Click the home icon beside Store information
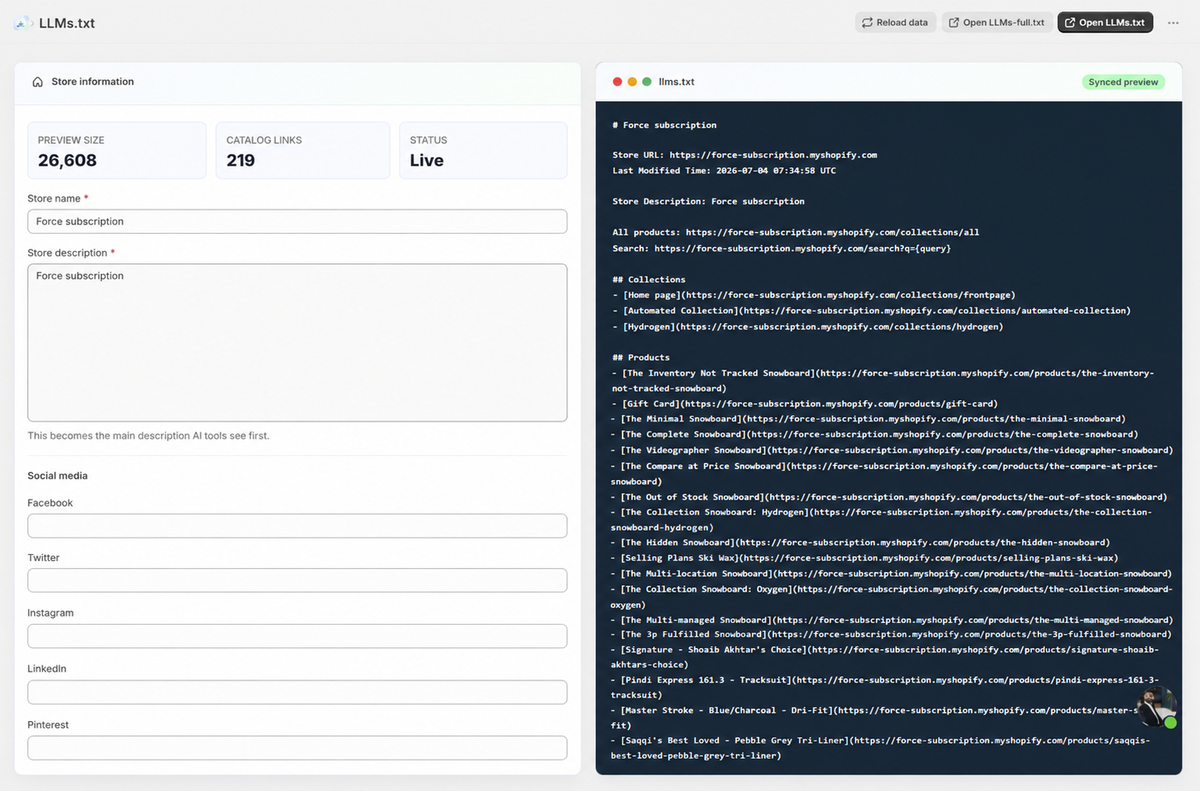1200x791 pixels. (x=38, y=82)
